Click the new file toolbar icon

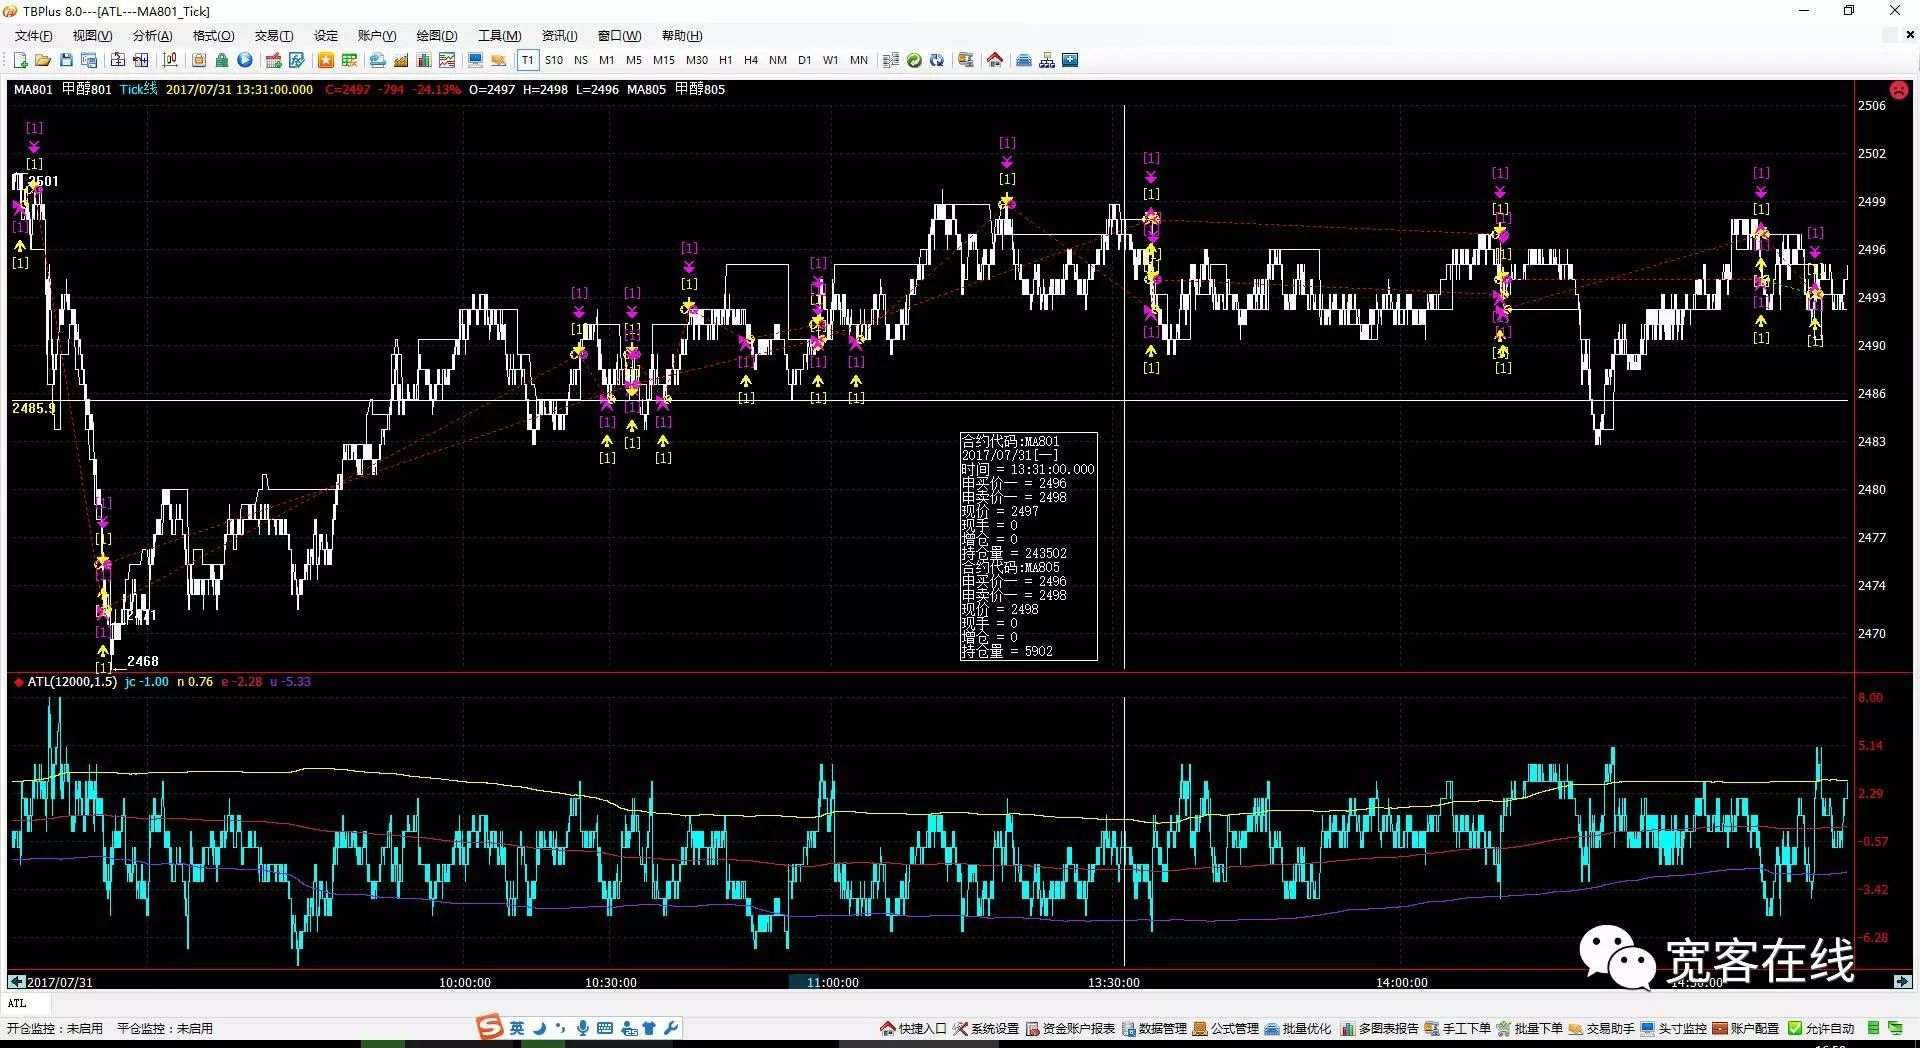(x=20, y=60)
